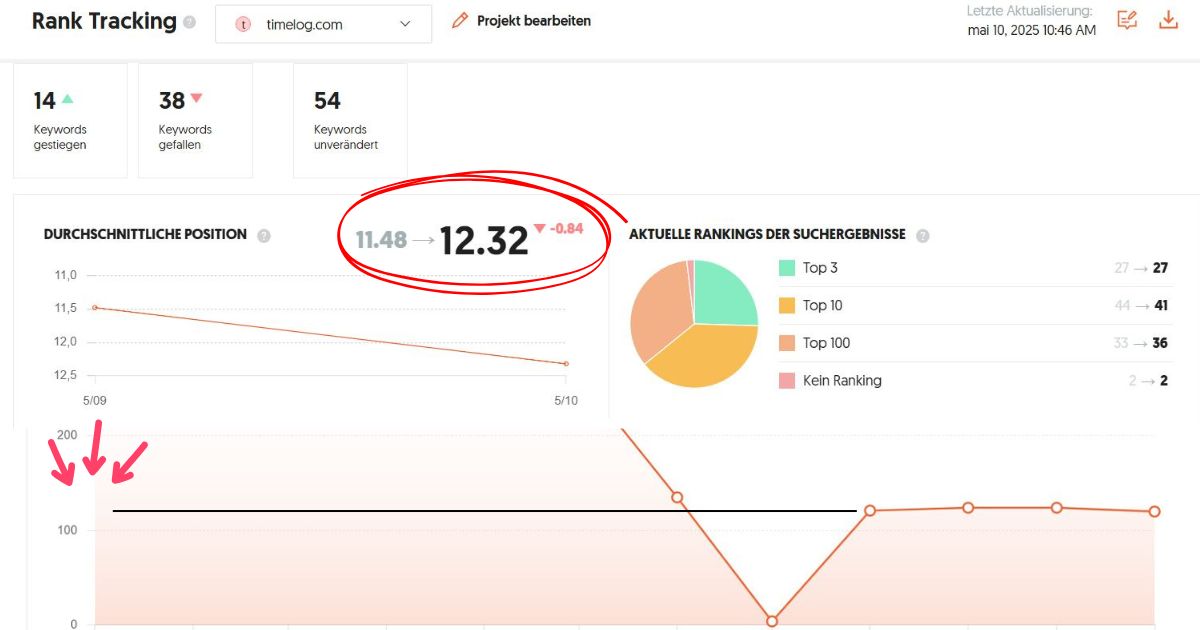Viewport: 1200px width, 630px height.
Task: Click the green up-arrow beside 14
Action: click(x=67, y=99)
